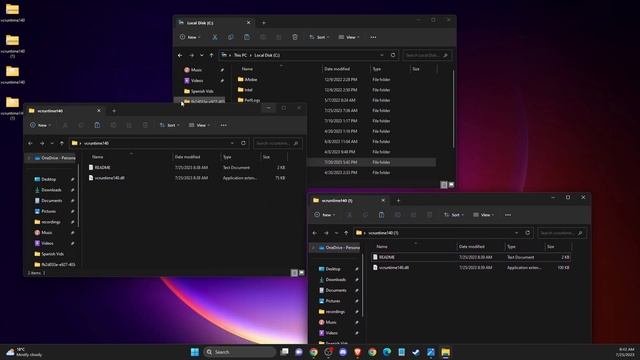Click the taskbar Search box
Image resolution: width=640 pixels, height=360 pixels.
(x=240, y=352)
